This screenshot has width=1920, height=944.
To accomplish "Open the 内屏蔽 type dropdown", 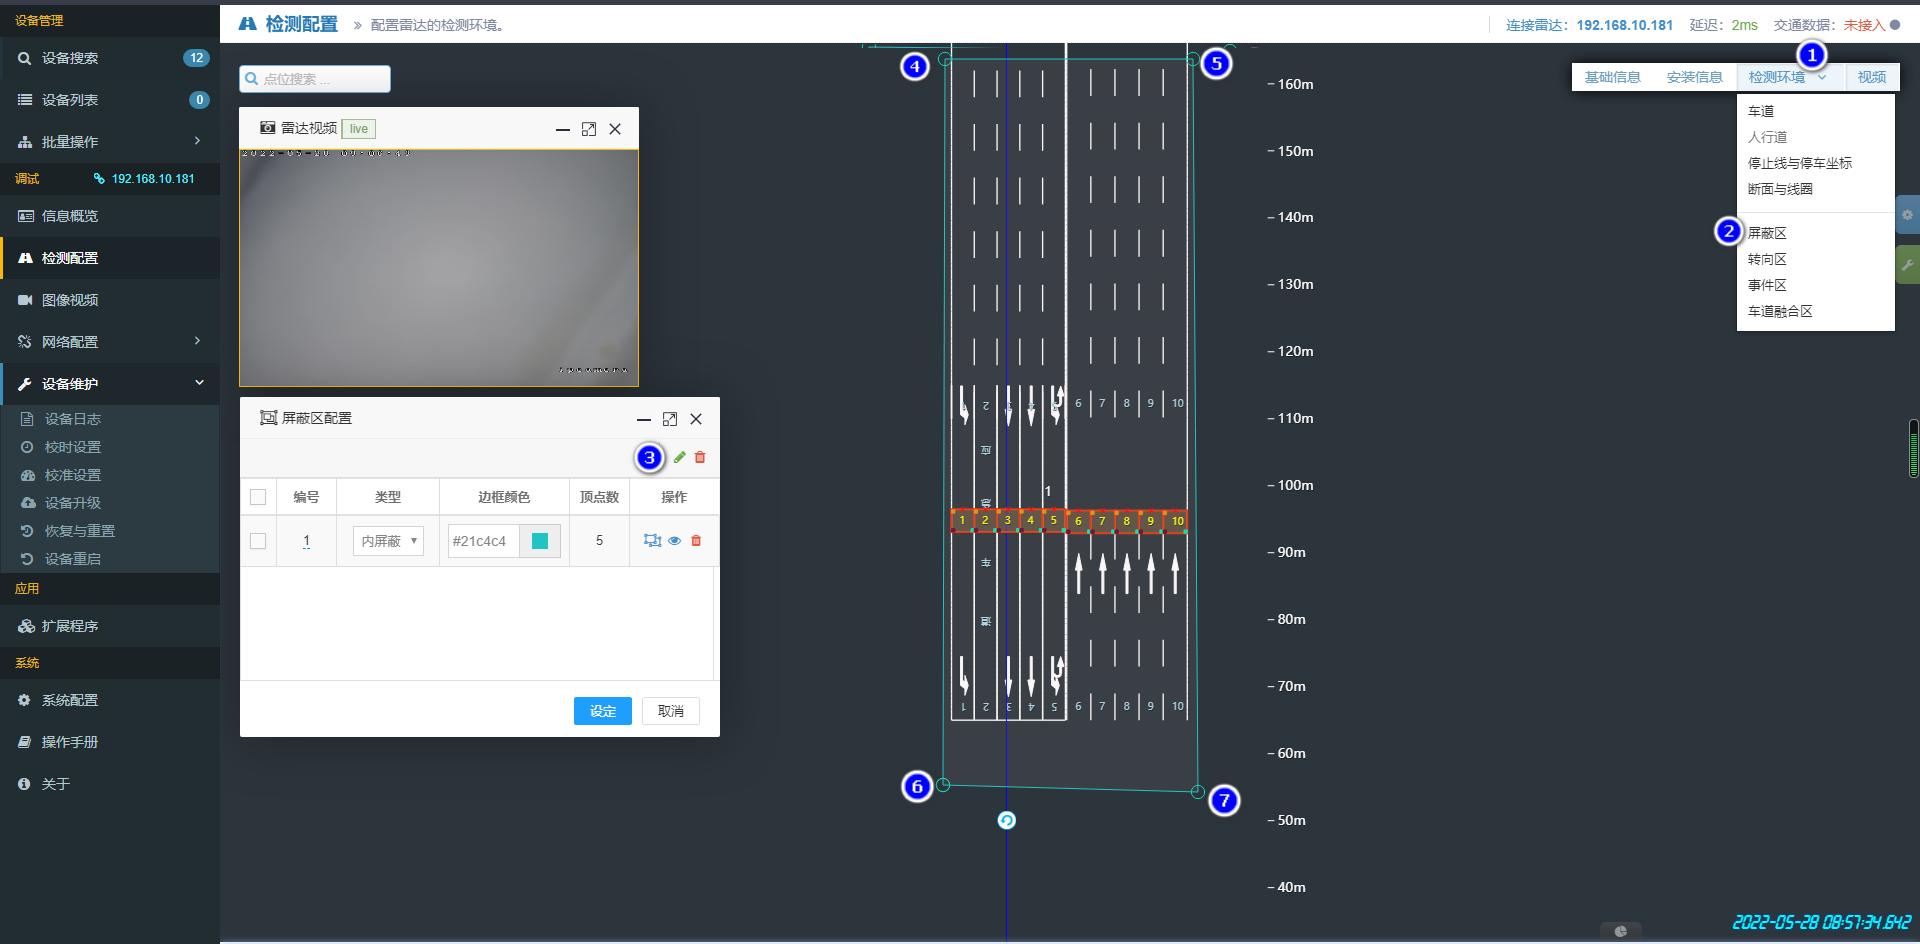I will (x=388, y=541).
